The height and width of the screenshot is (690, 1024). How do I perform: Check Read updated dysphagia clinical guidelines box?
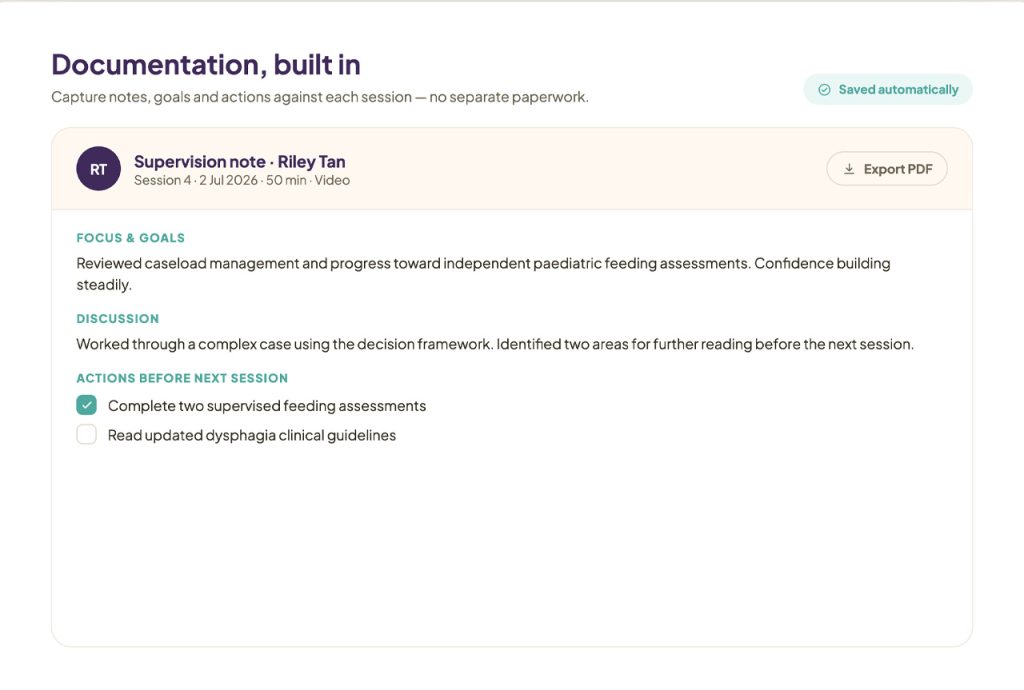coord(86,435)
